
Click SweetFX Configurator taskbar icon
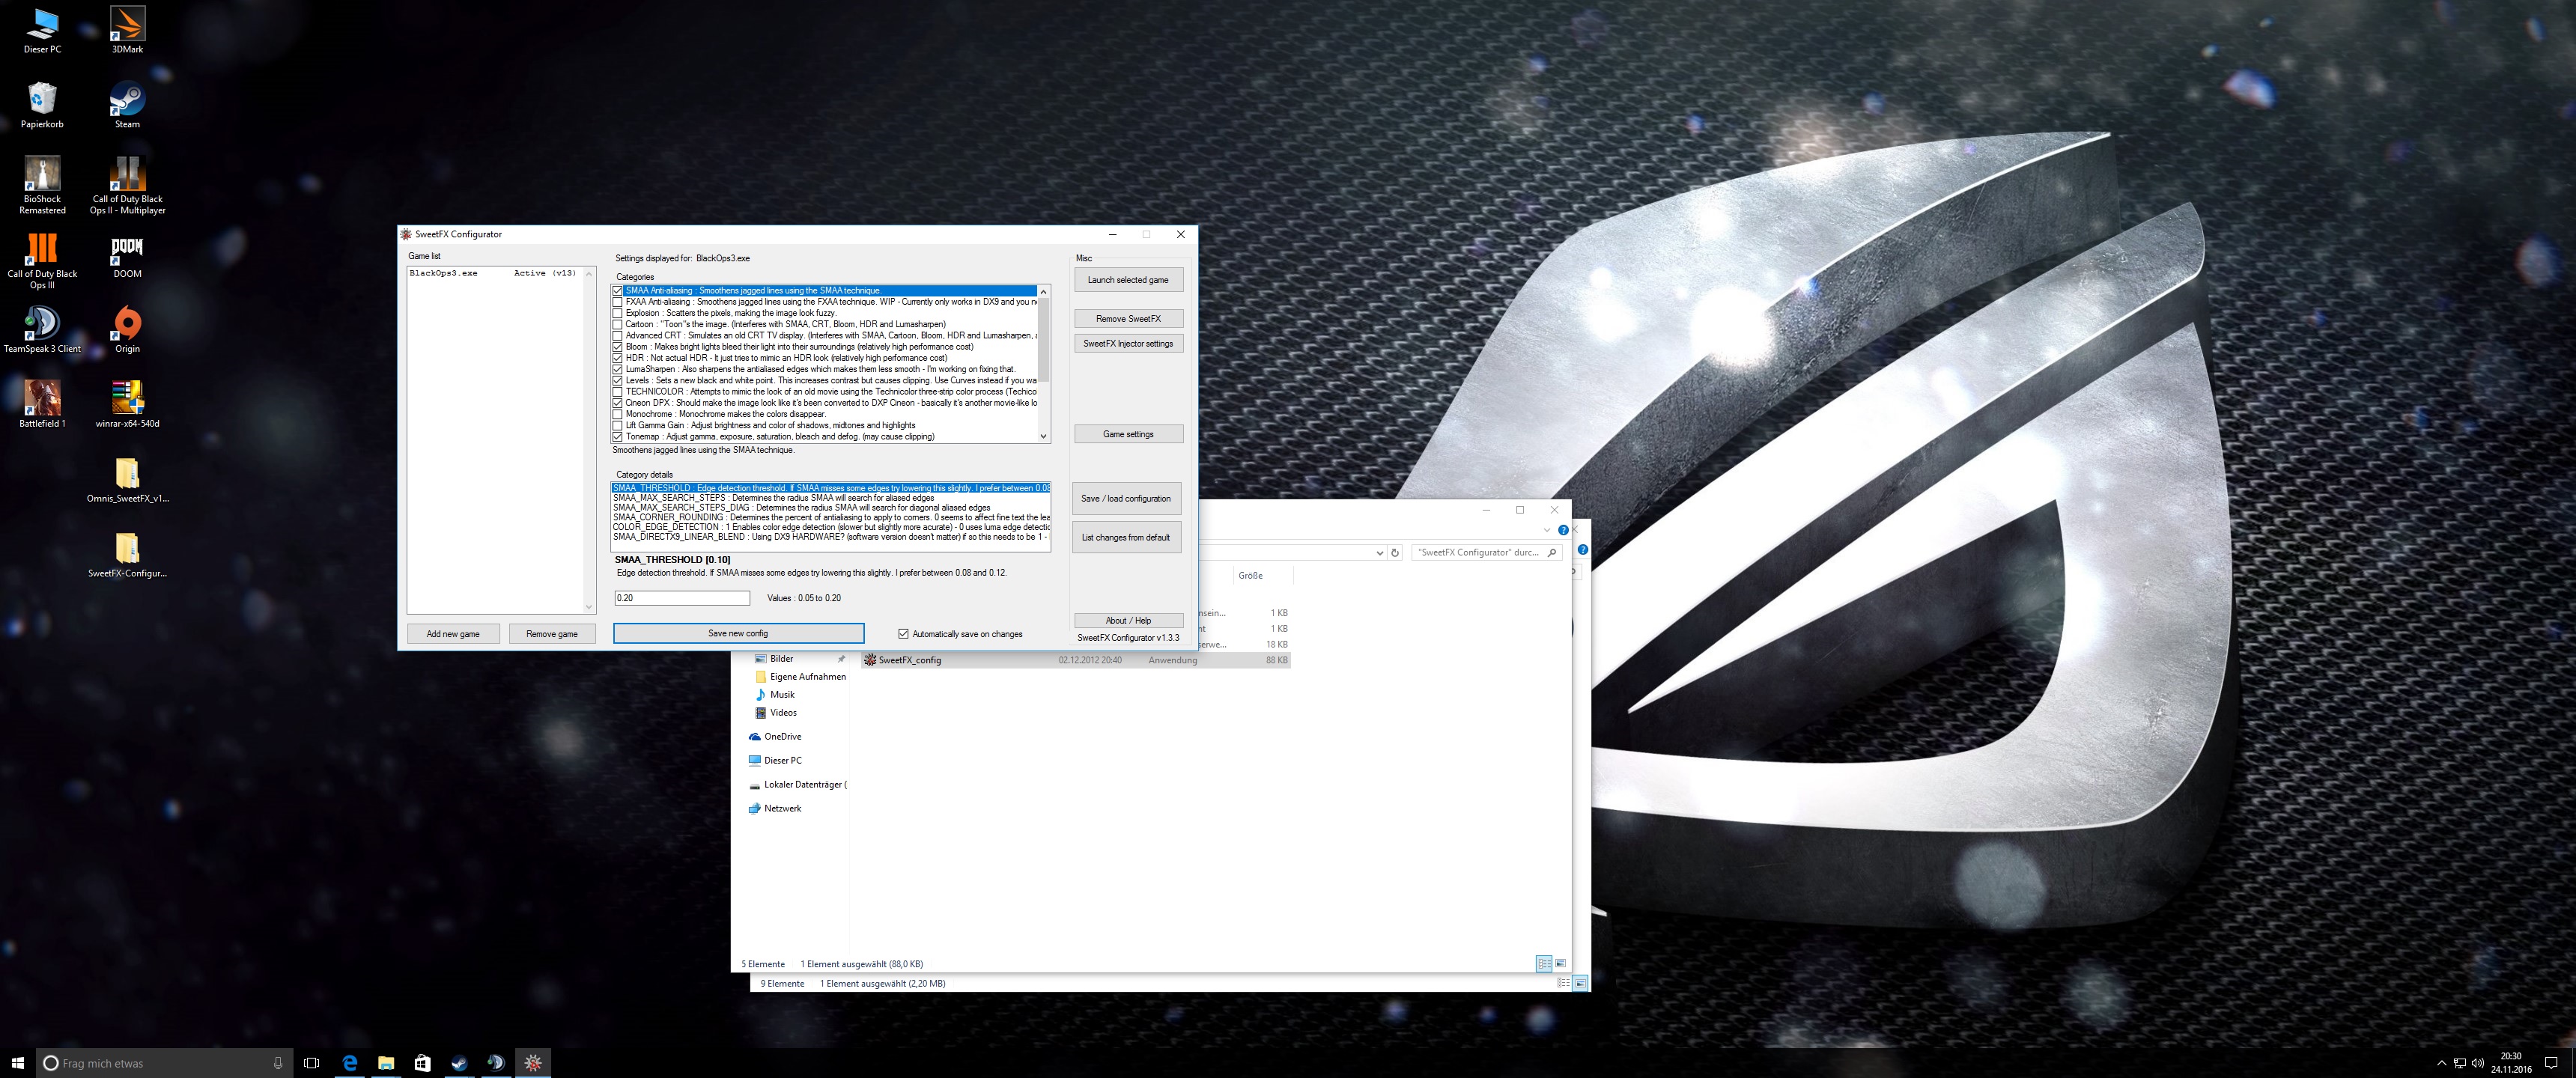point(533,1062)
